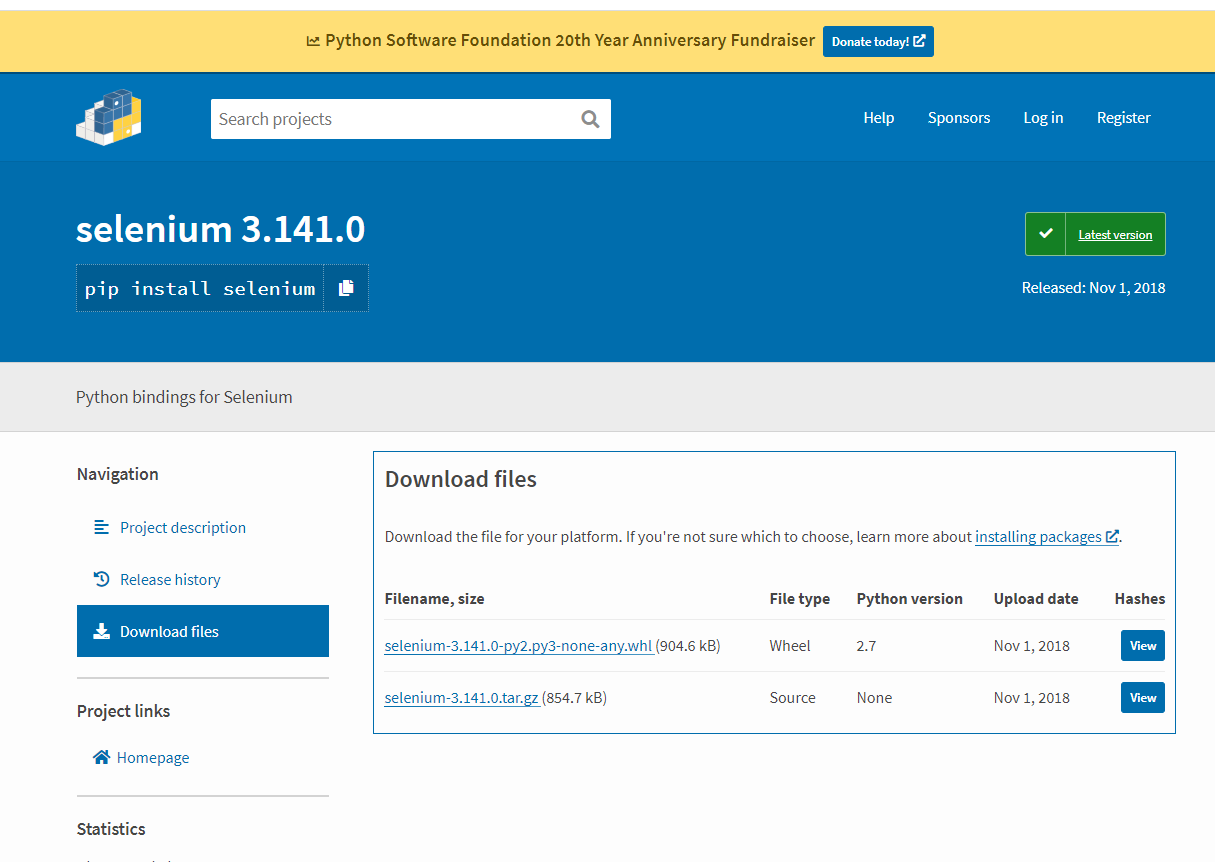Click the magnifying glass search icon

pos(590,119)
